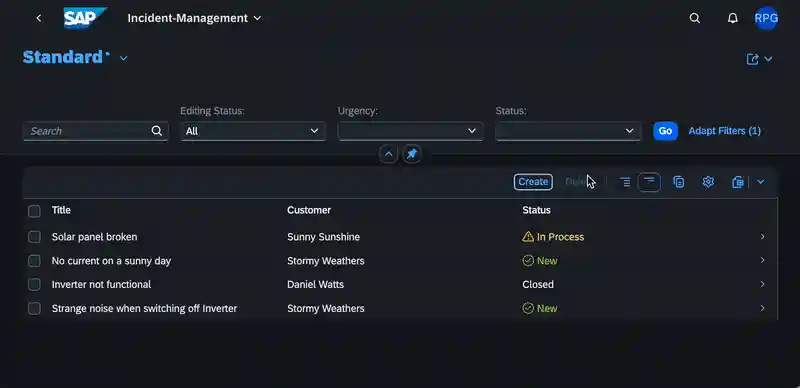800x388 pixels.
Task: Click the magnifier icon in Search field
Action: coord(157,131)
